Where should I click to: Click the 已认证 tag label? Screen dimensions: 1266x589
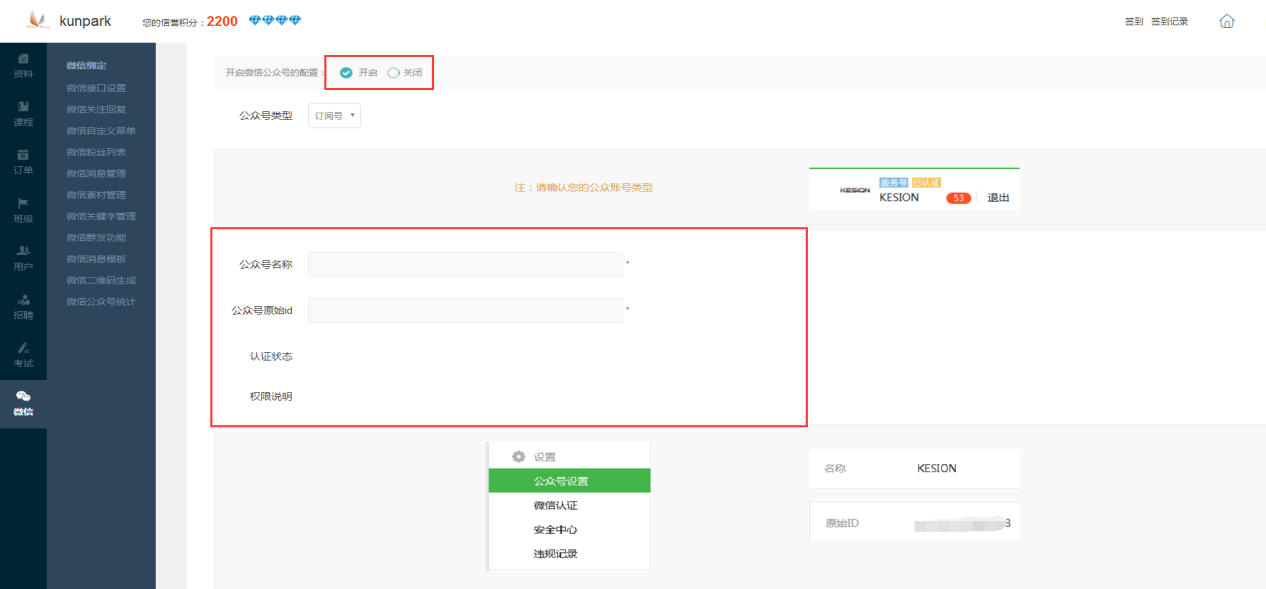(926, 183)
